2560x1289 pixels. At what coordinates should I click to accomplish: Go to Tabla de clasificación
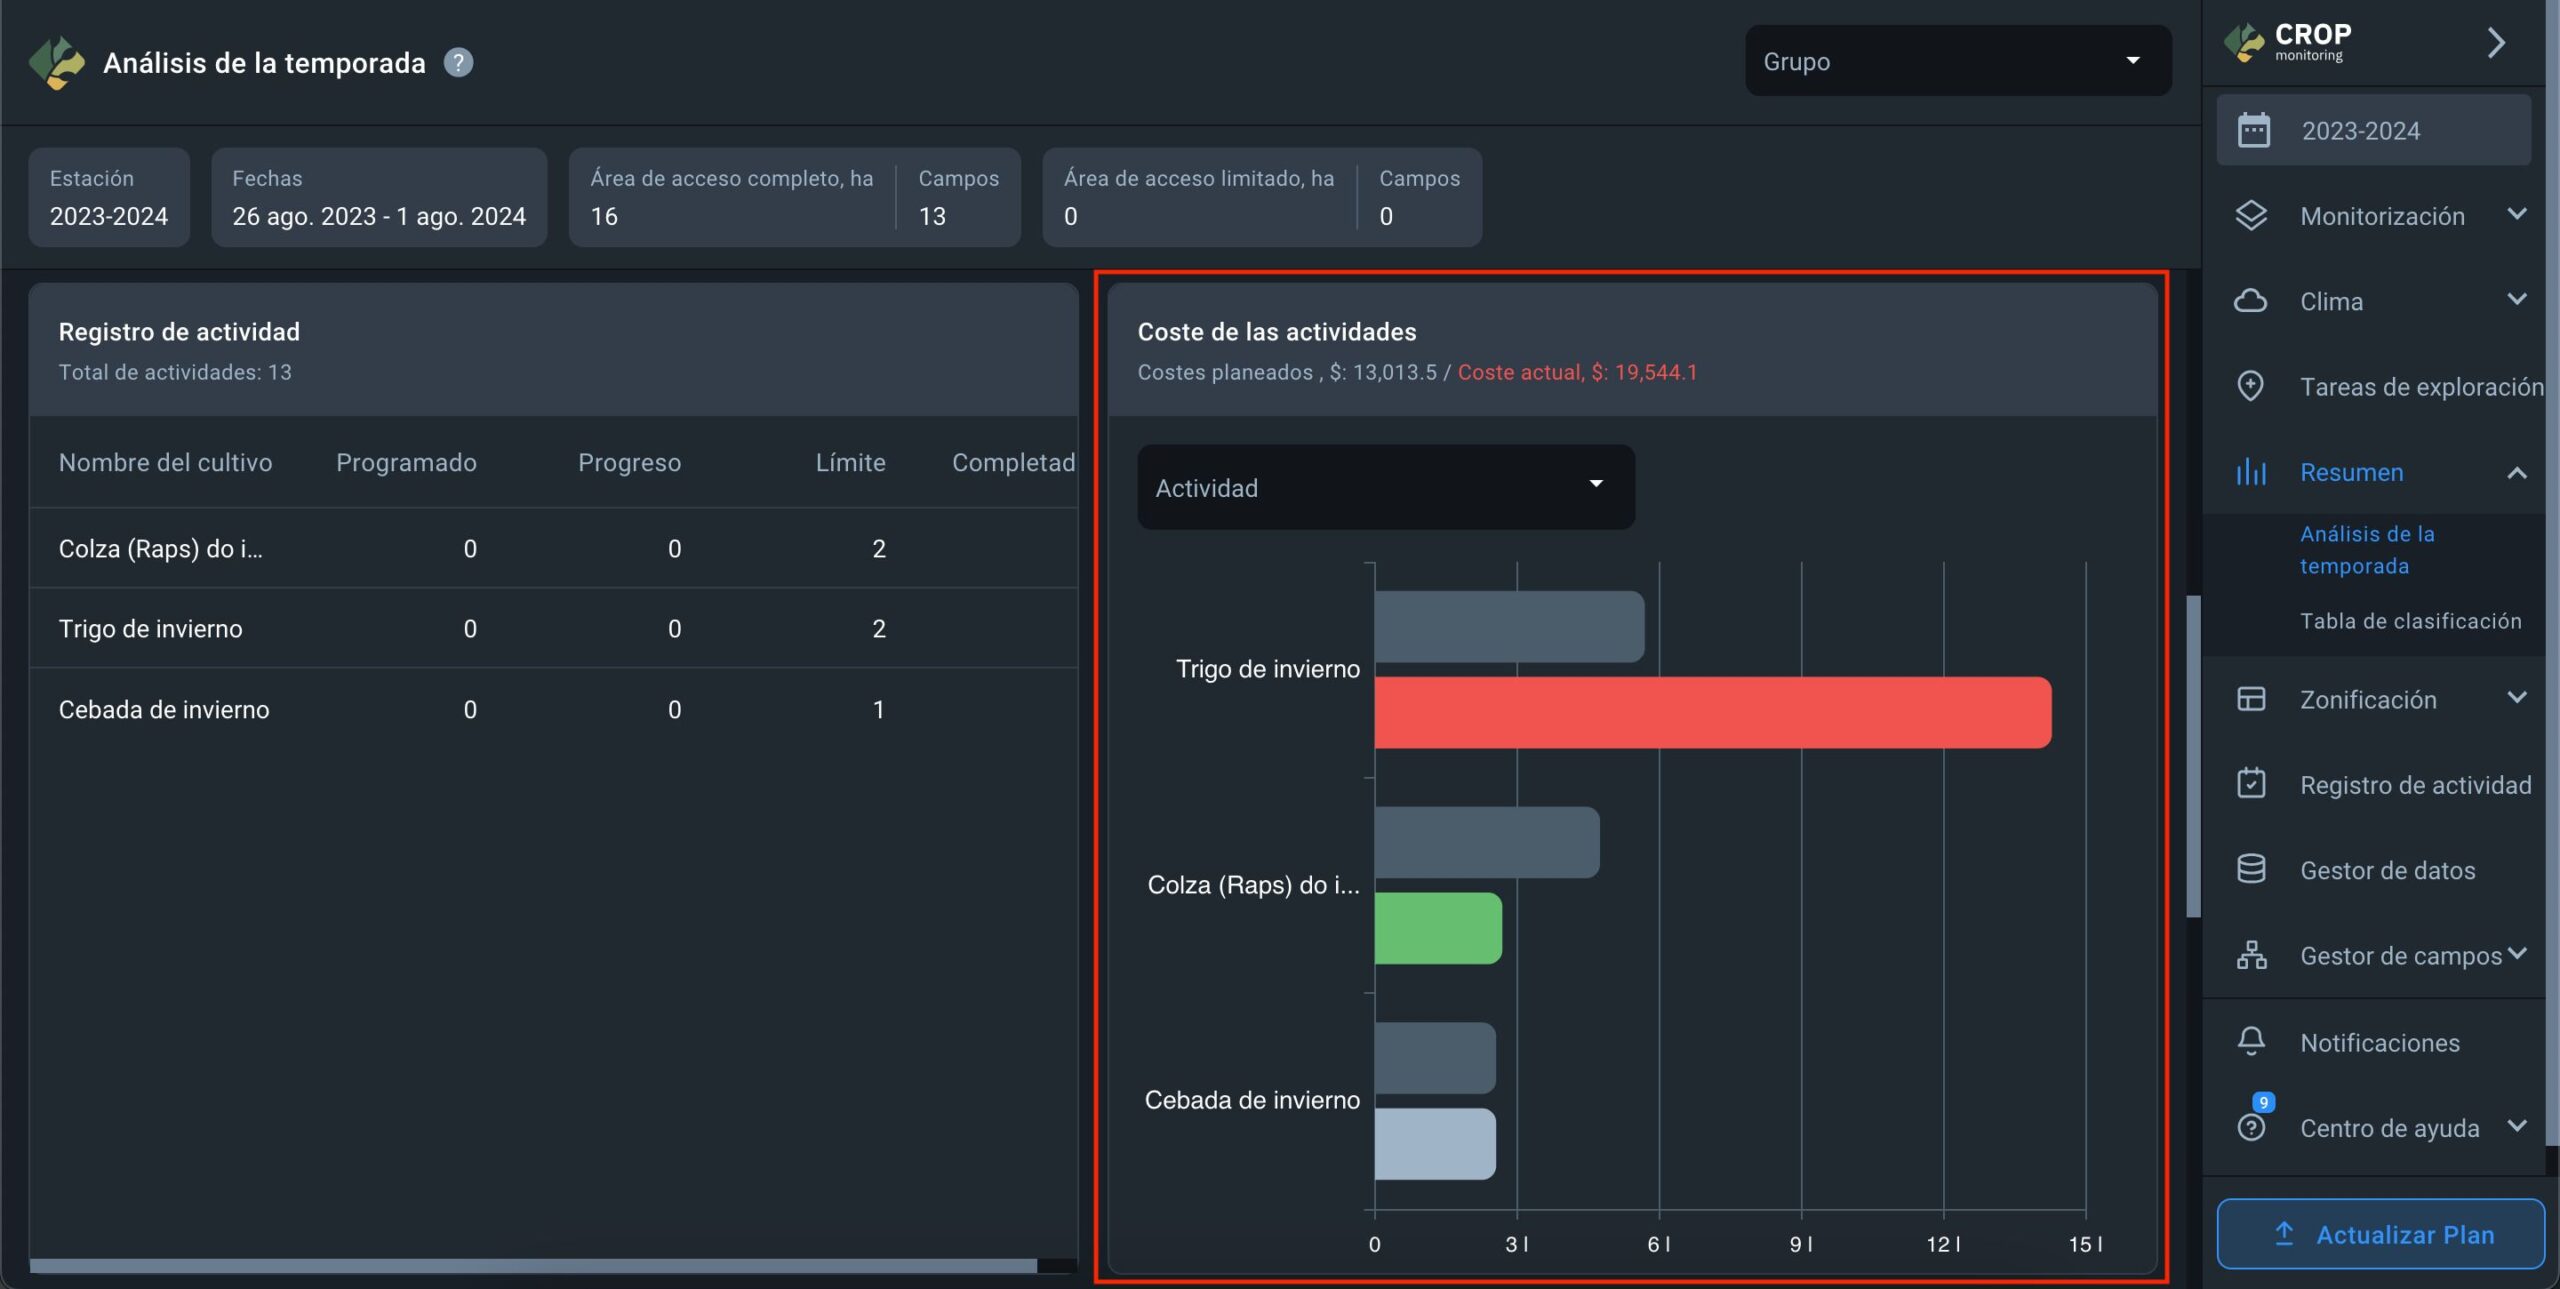click(2410, 621)
